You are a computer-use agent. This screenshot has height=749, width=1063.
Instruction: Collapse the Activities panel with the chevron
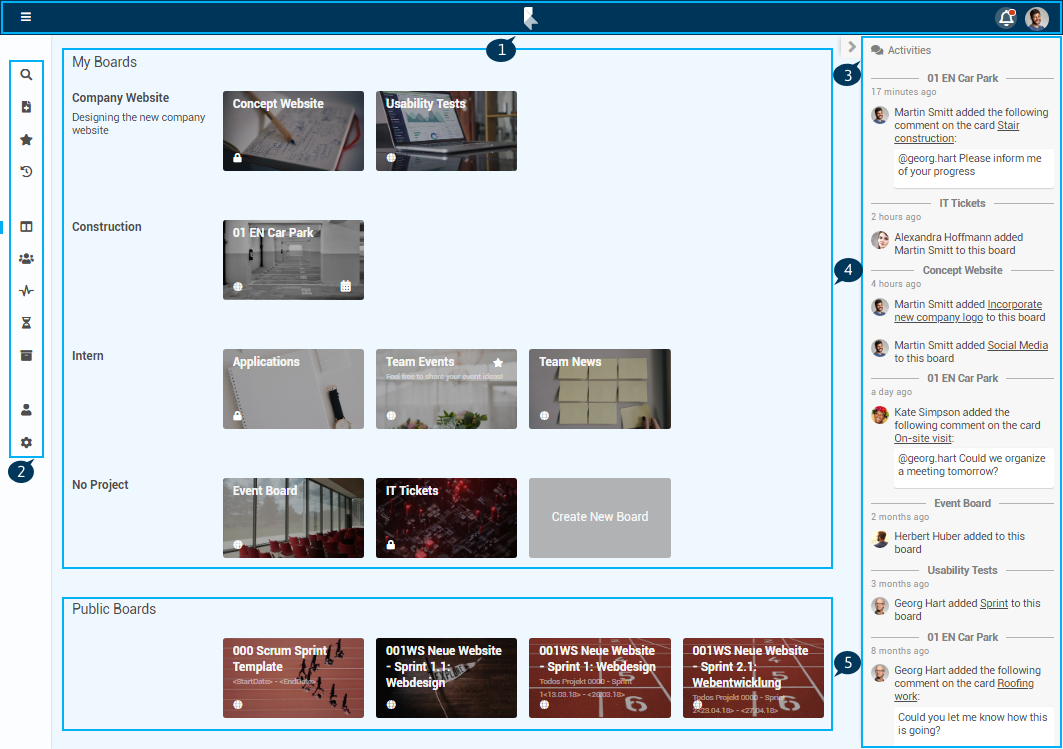(x=851, y=46)
